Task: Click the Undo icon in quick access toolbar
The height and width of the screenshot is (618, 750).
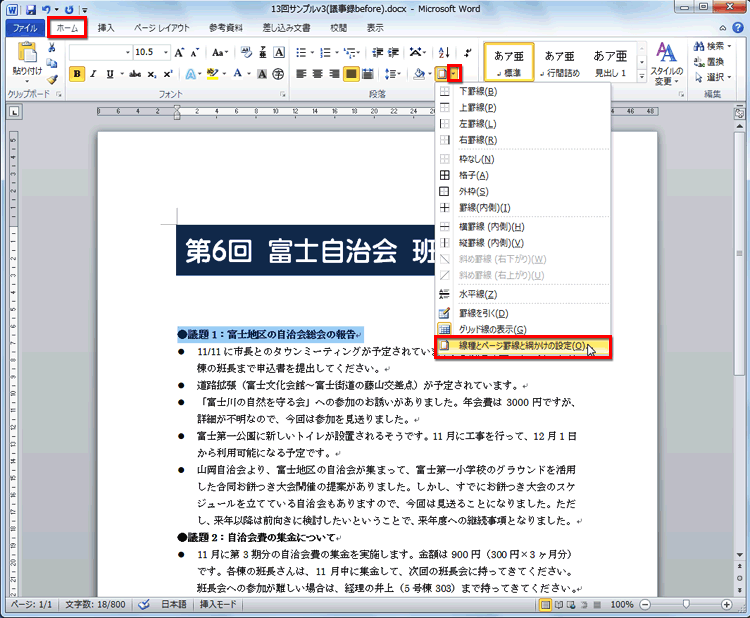Action: [46, 9]
